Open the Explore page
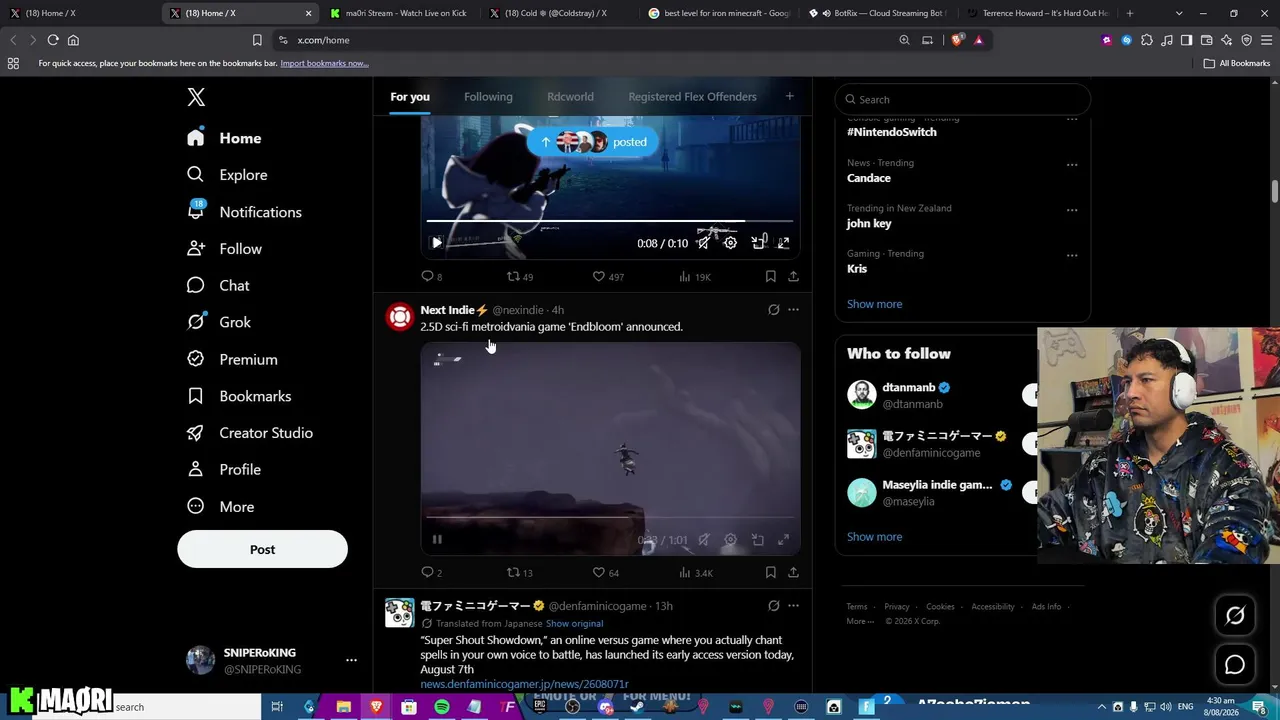The image size is (1280, 720). point(228,175)
